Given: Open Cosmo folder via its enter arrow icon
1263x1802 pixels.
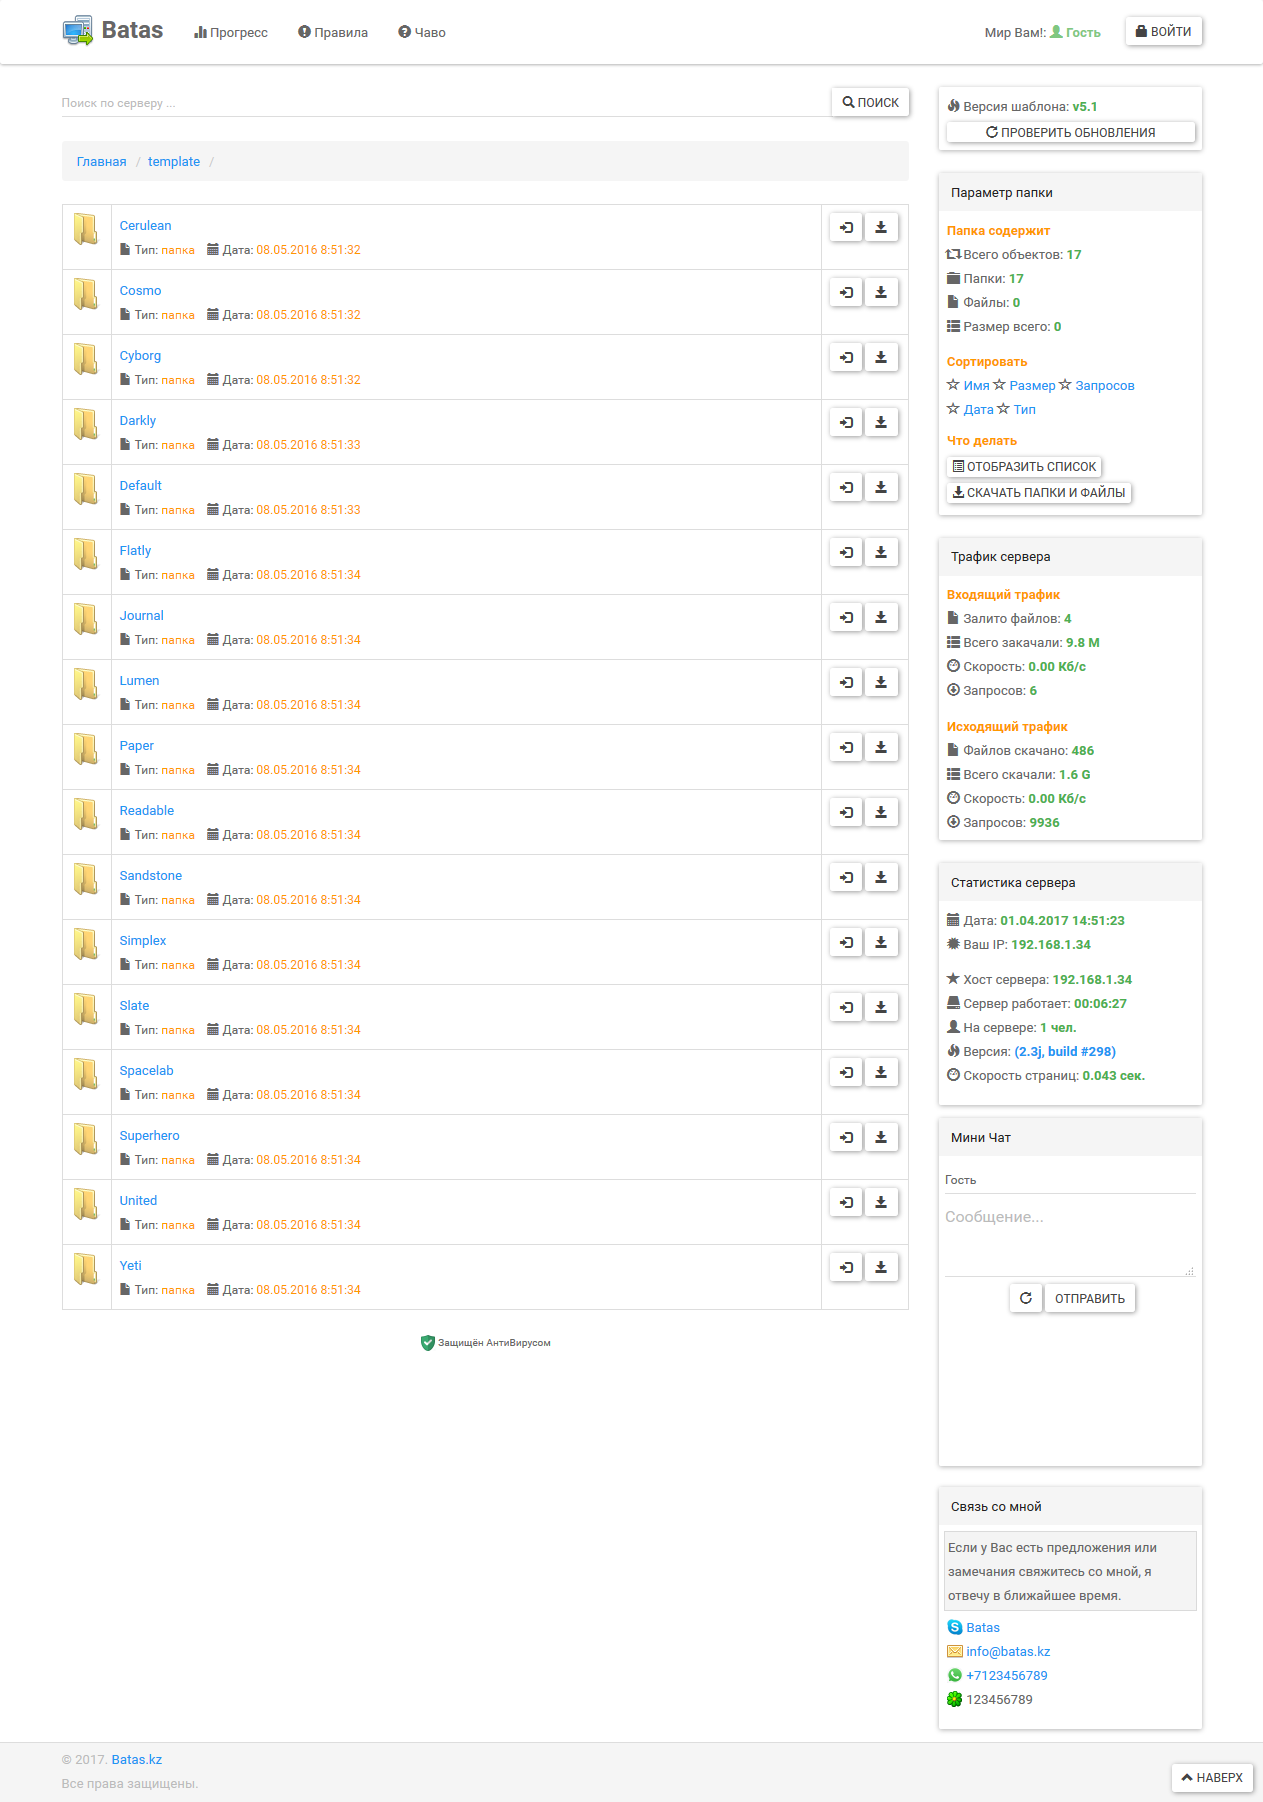Looking at the screenshot, I should pos(846,293).
